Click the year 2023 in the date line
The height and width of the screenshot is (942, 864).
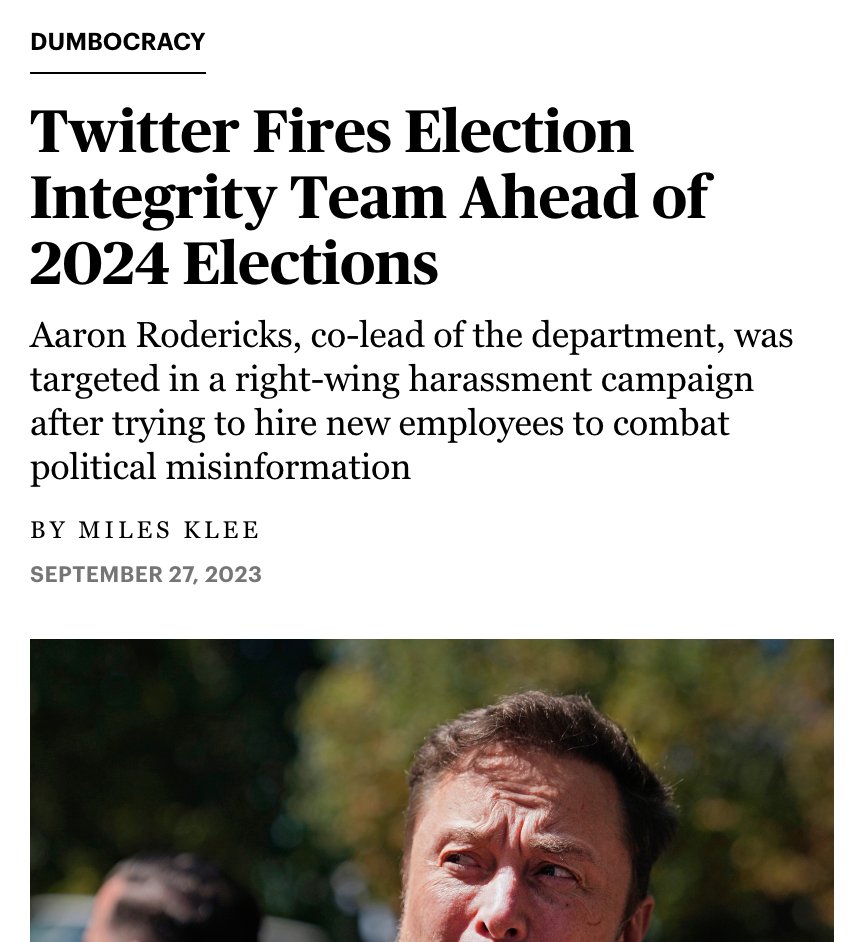point(233,574)
